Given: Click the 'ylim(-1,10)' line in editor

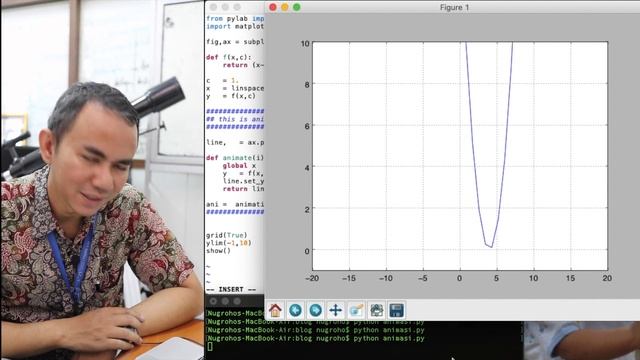Looking at the screenshot, I should coord(229,243).
